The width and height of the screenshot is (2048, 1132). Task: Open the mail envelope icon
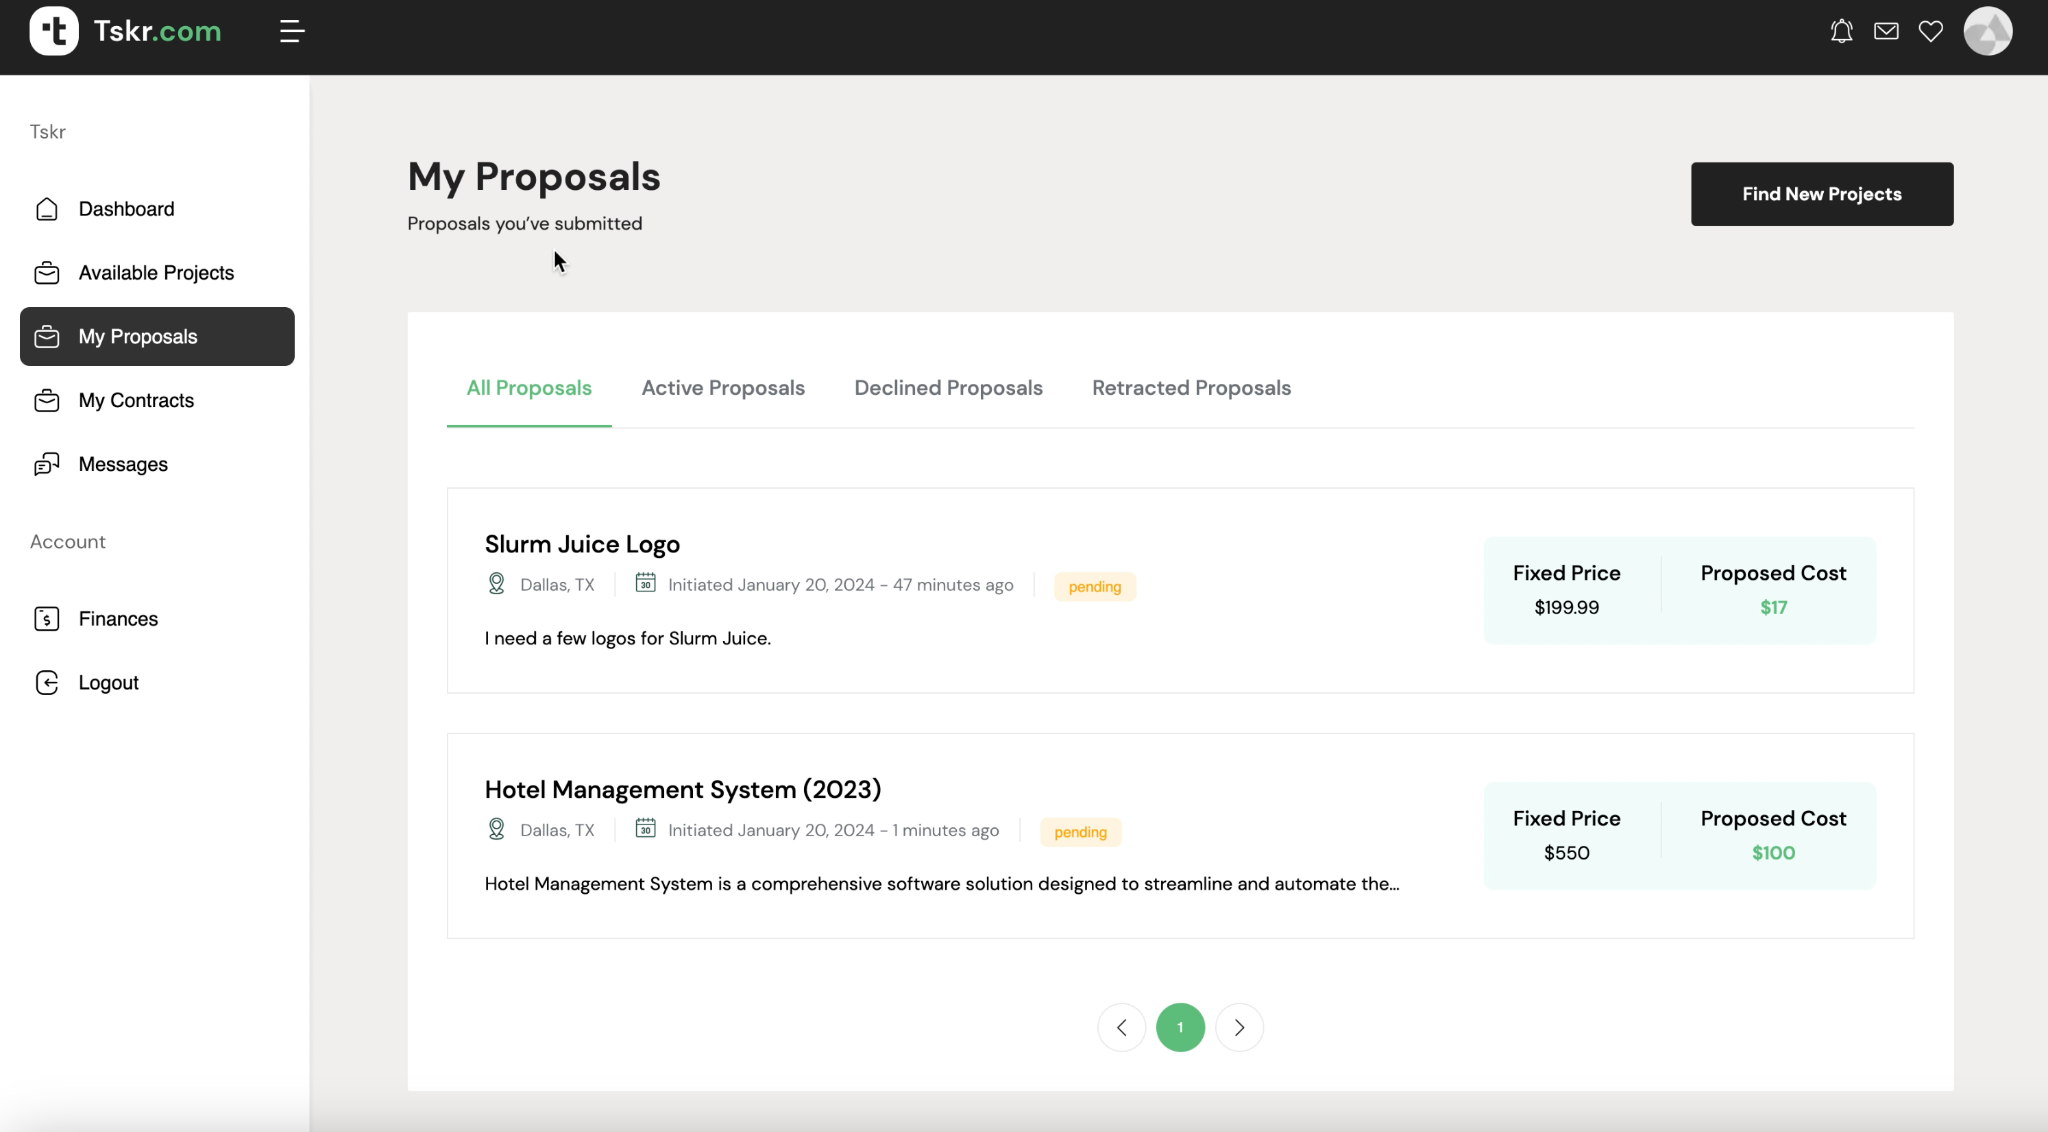pos(1886,32)
